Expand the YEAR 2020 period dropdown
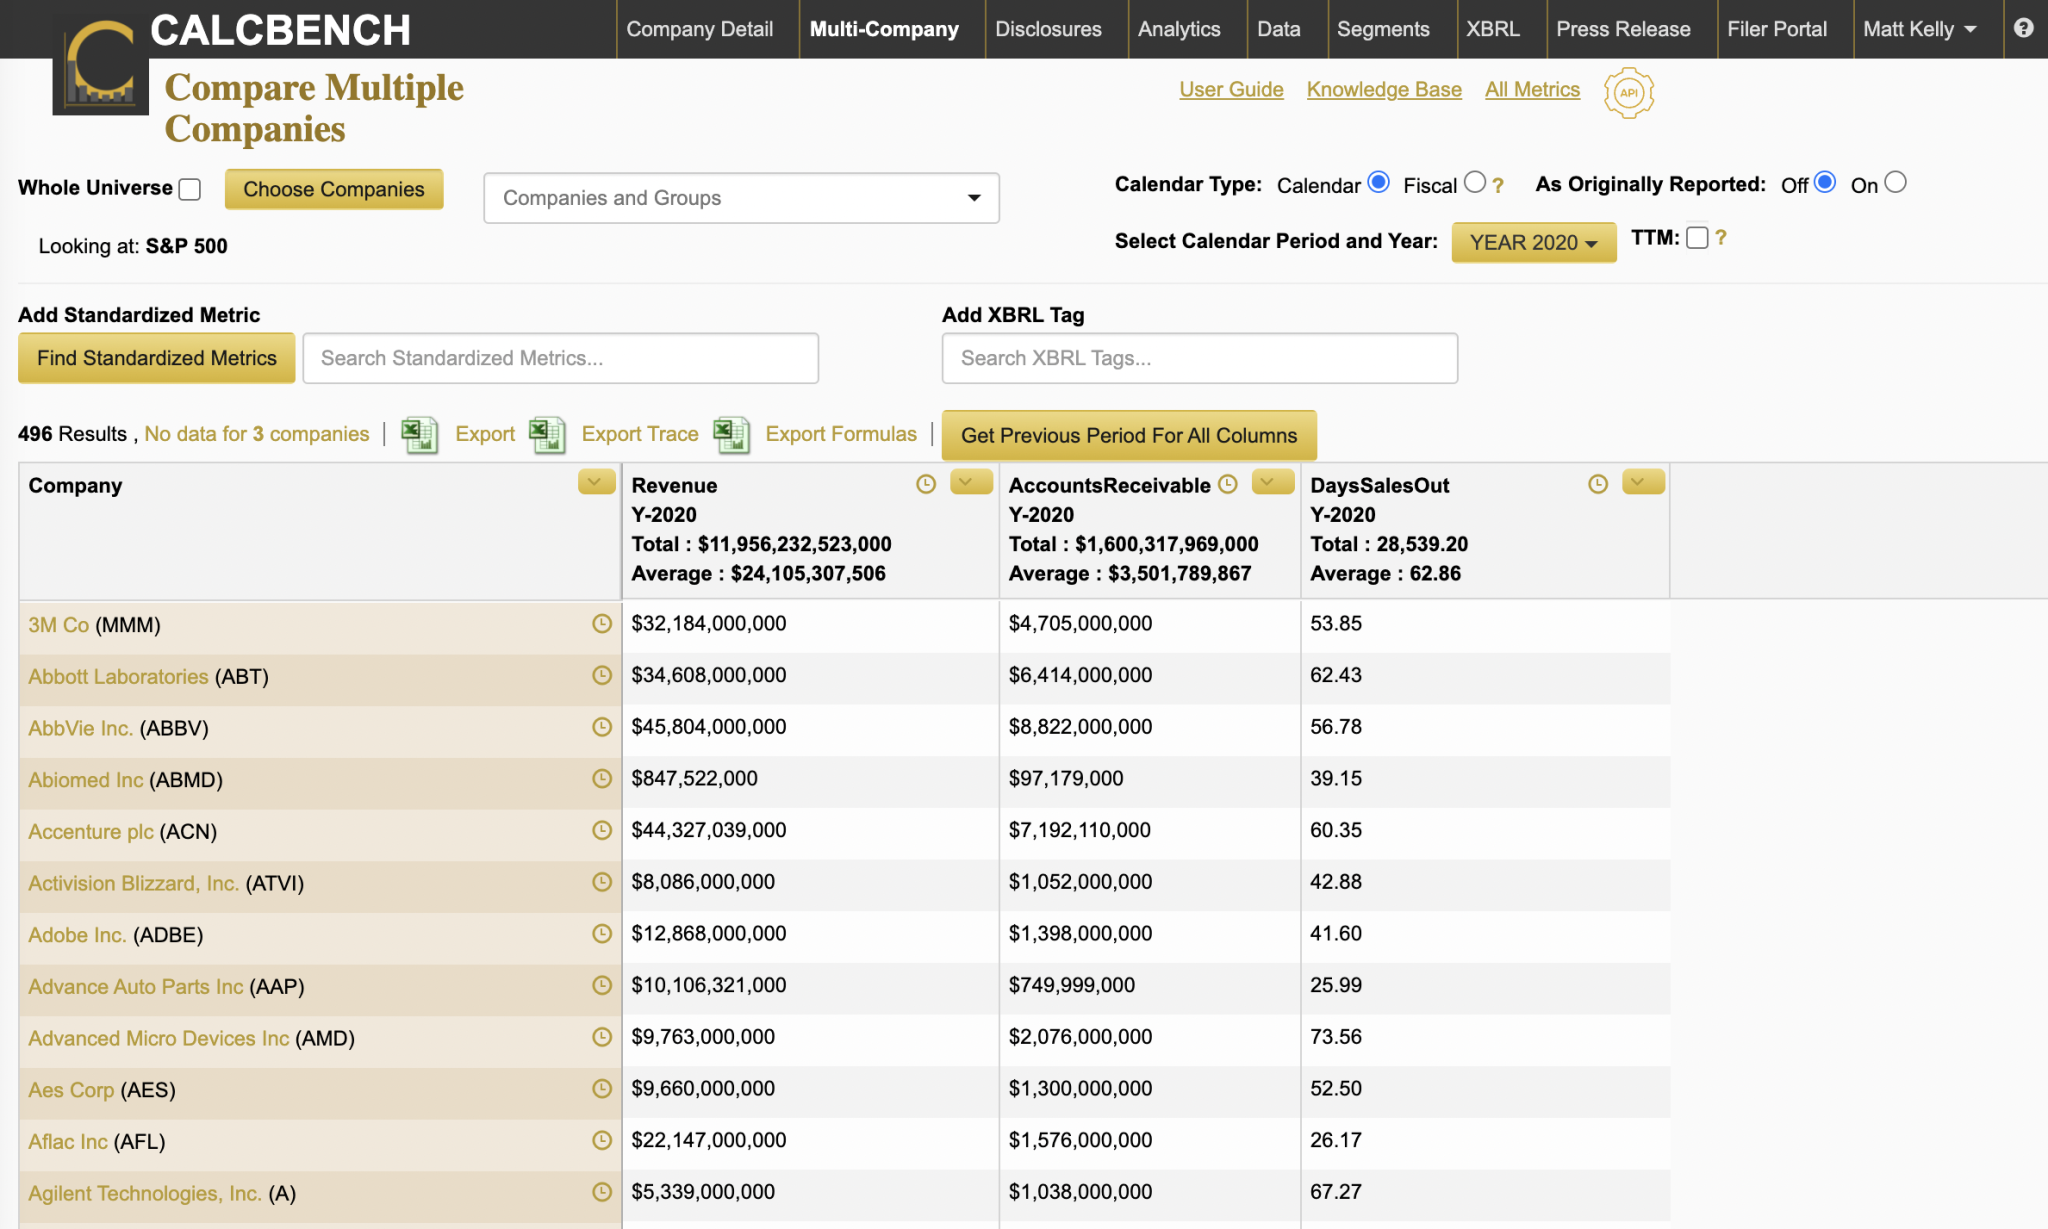The image size is (2048, 1229). [1533, 243]
